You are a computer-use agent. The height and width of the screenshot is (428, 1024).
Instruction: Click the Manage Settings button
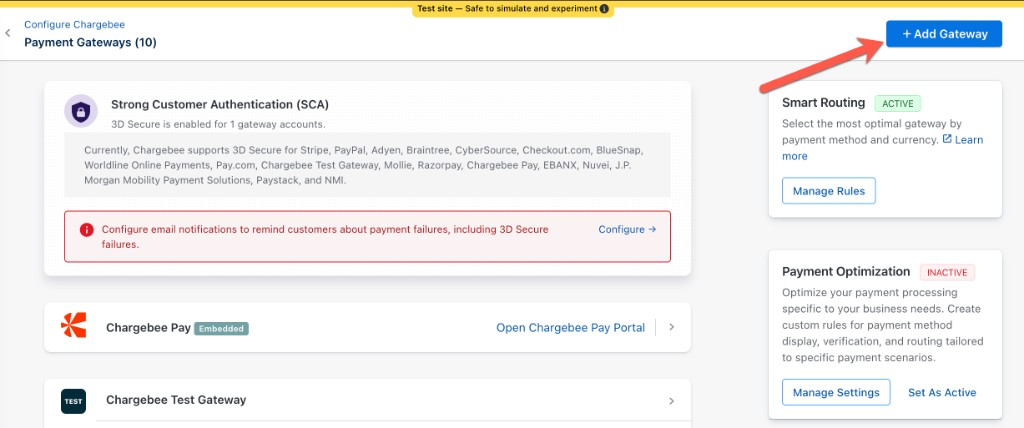tap(836, 392)
